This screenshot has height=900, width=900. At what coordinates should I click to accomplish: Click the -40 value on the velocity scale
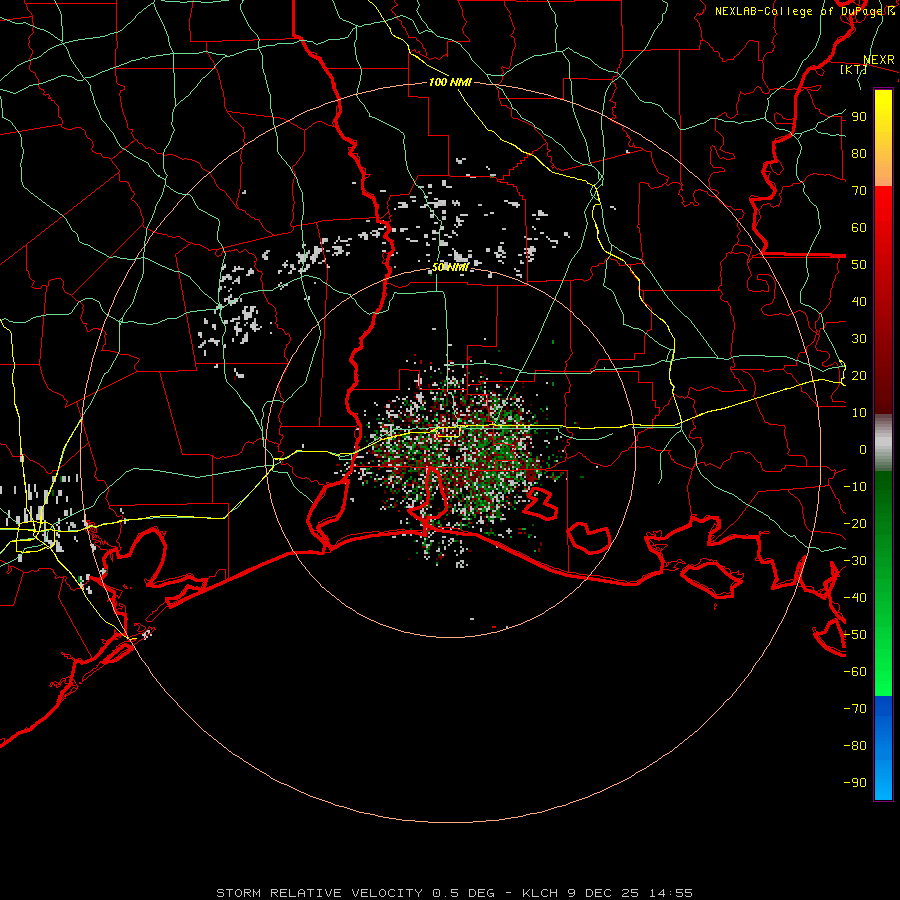coord(855,598)
